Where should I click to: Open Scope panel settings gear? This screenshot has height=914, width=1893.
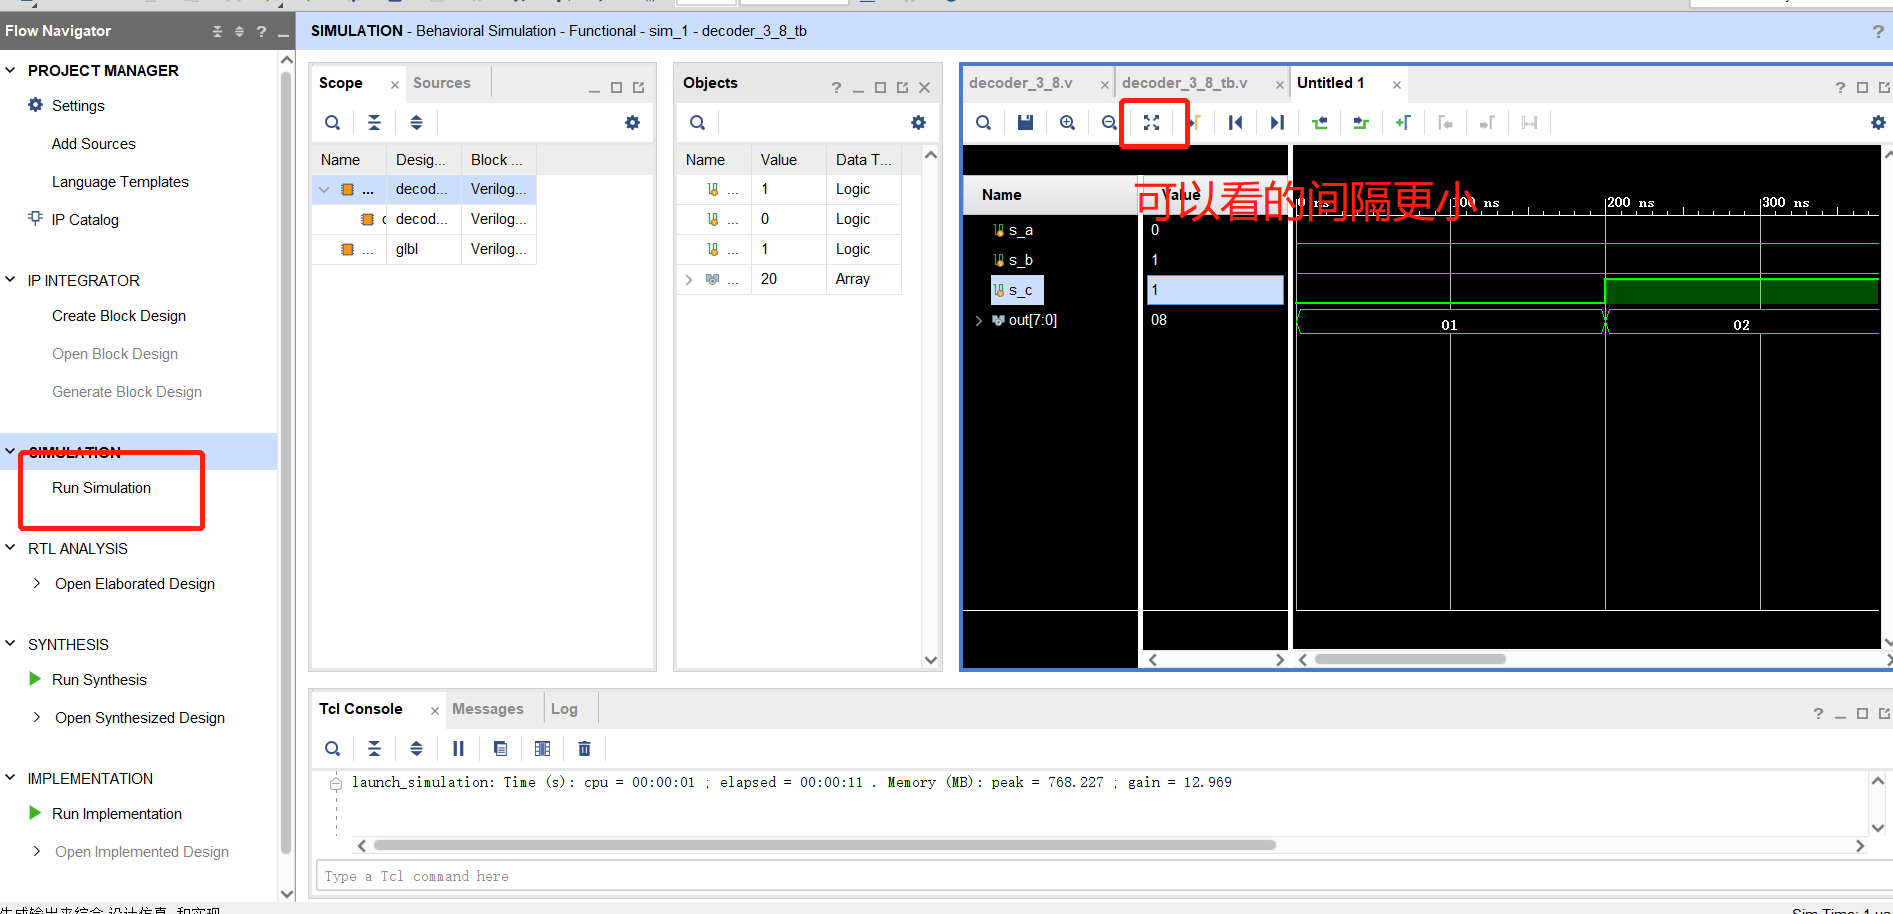click(x=632, y=123)
